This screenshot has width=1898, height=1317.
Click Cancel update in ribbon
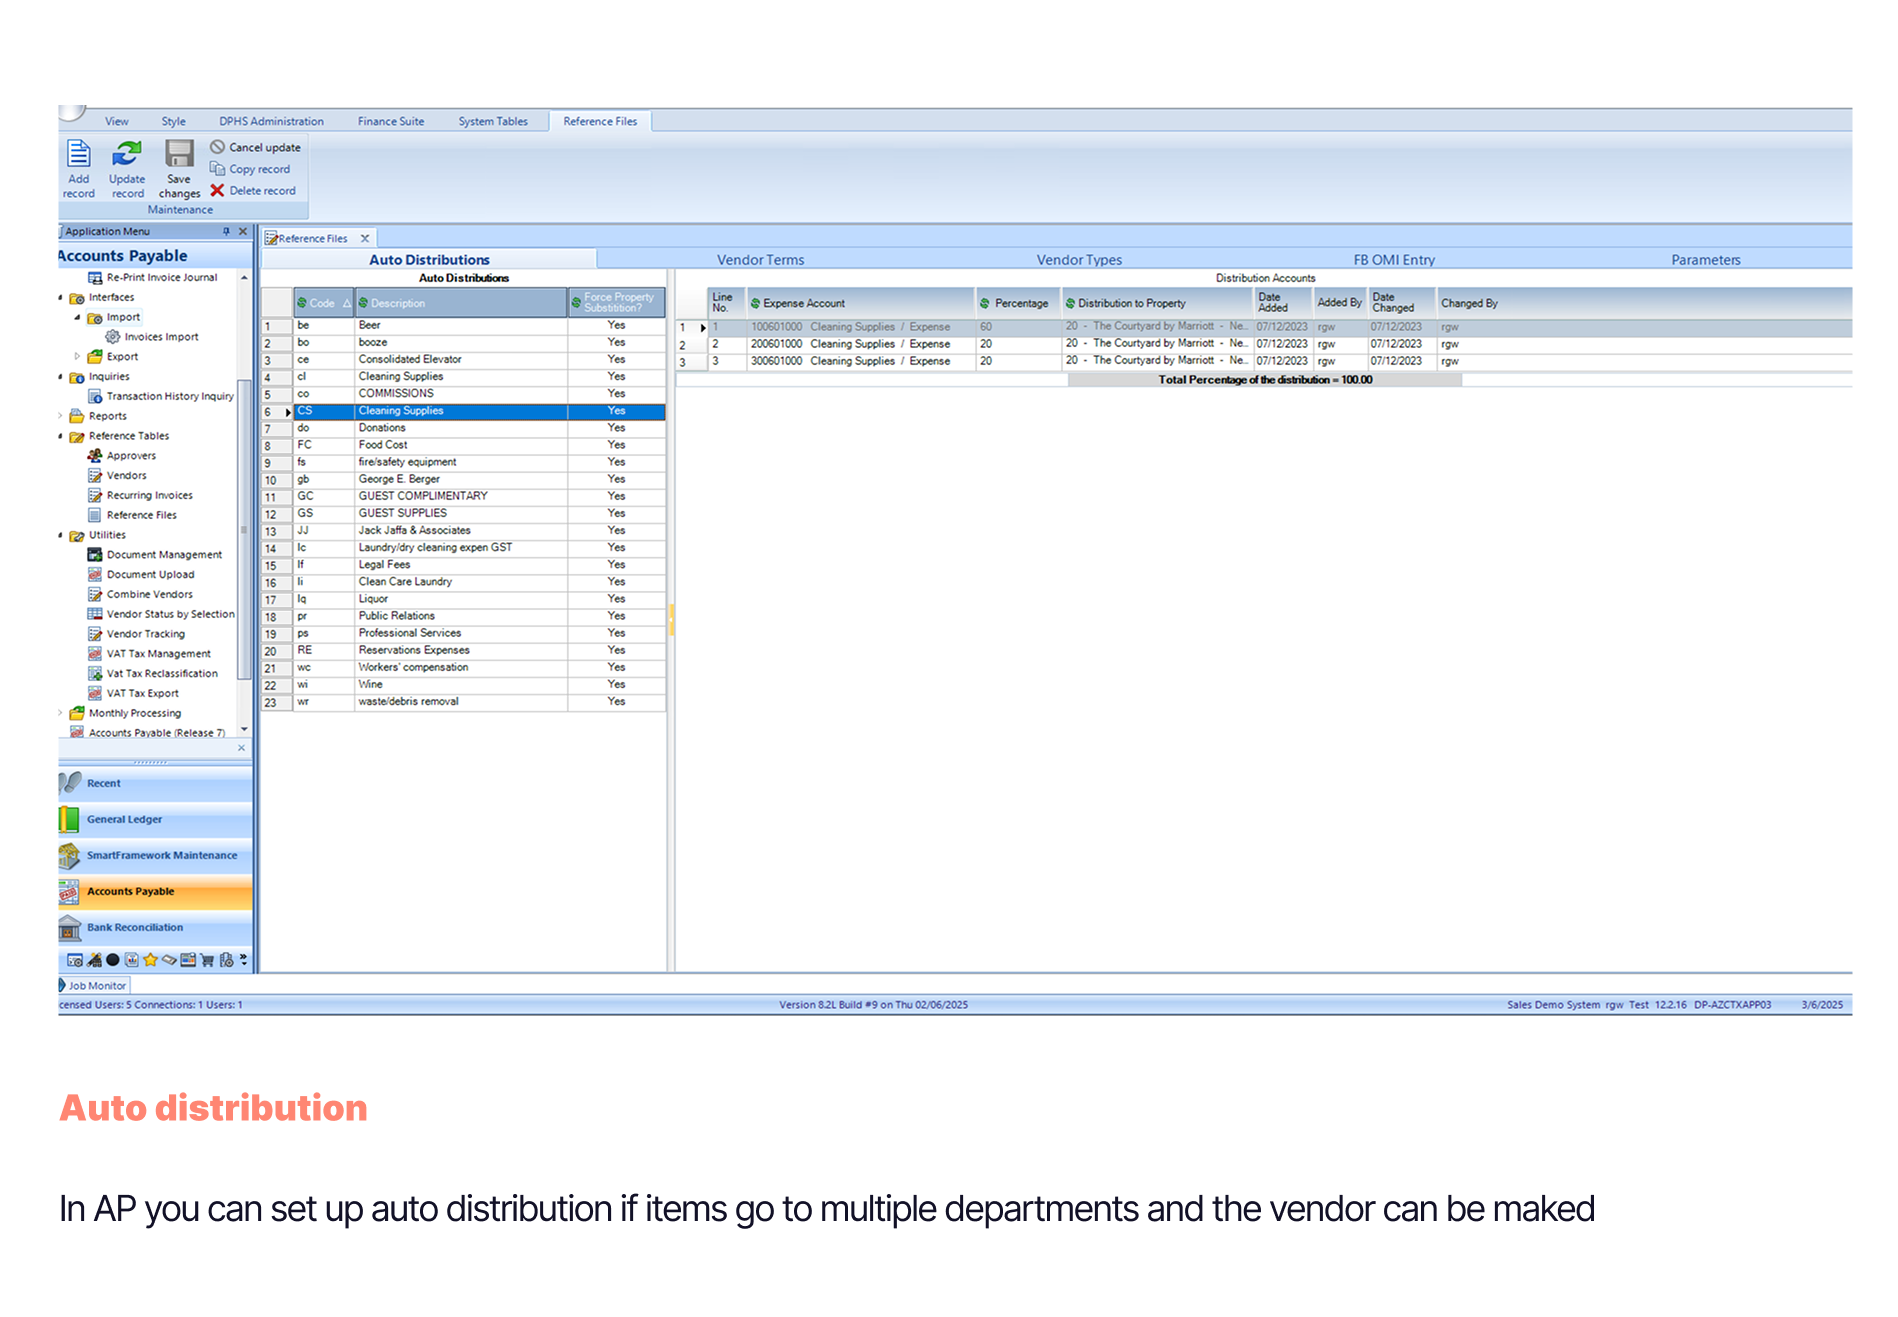click(x=255, y=147)
